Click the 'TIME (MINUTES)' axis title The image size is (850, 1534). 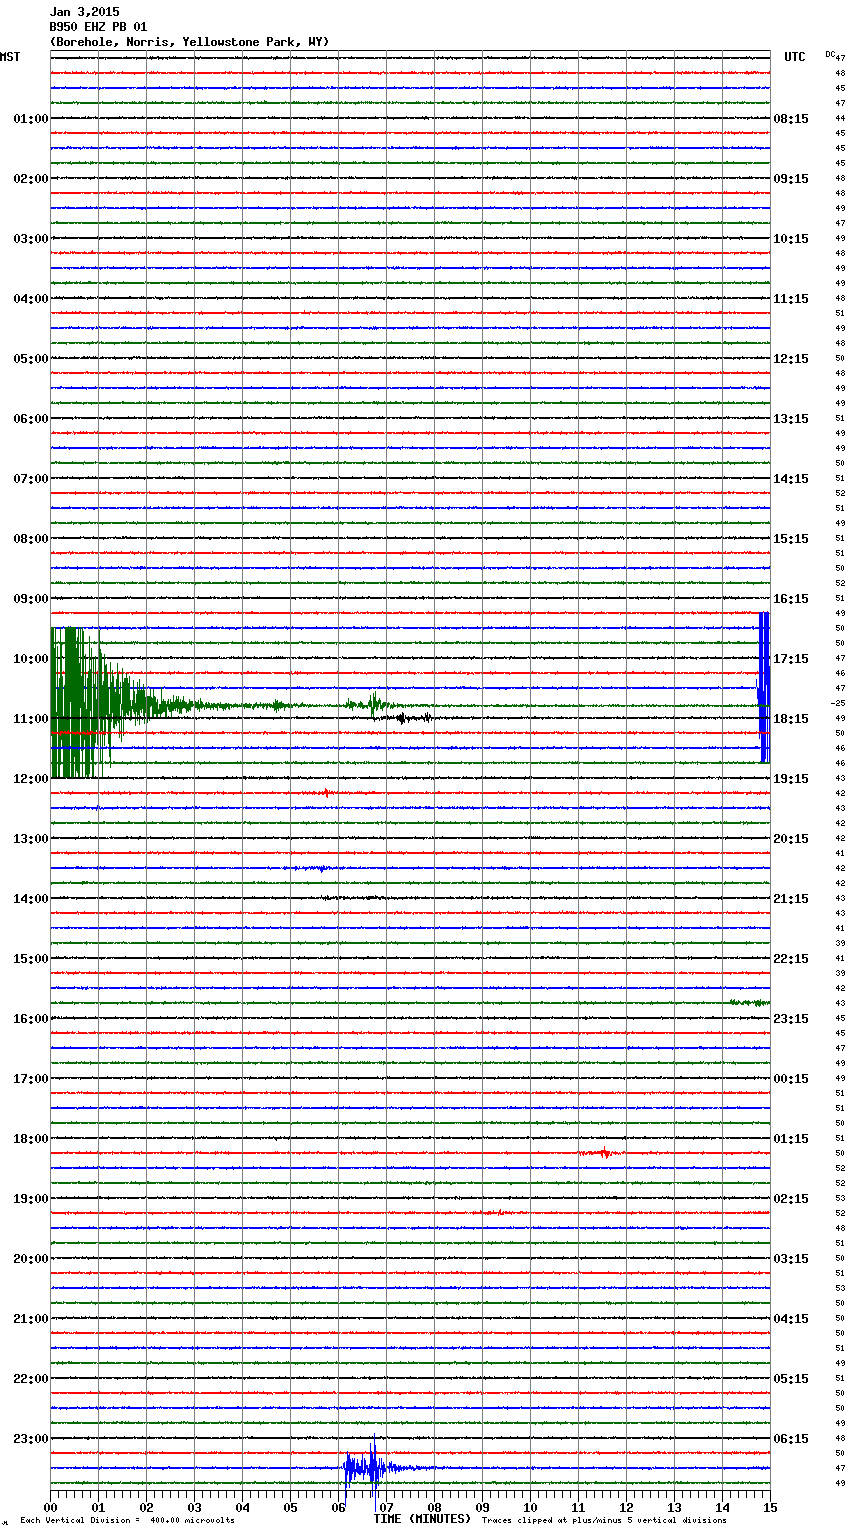click(422, 1519)
